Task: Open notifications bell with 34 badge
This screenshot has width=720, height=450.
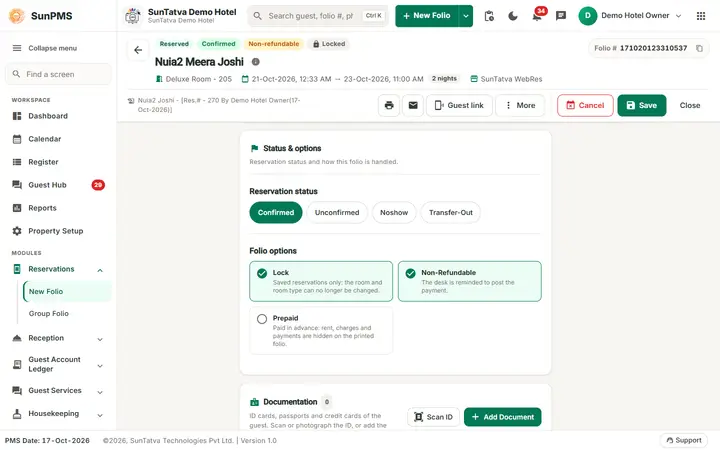Action: [x=537, y=16]
